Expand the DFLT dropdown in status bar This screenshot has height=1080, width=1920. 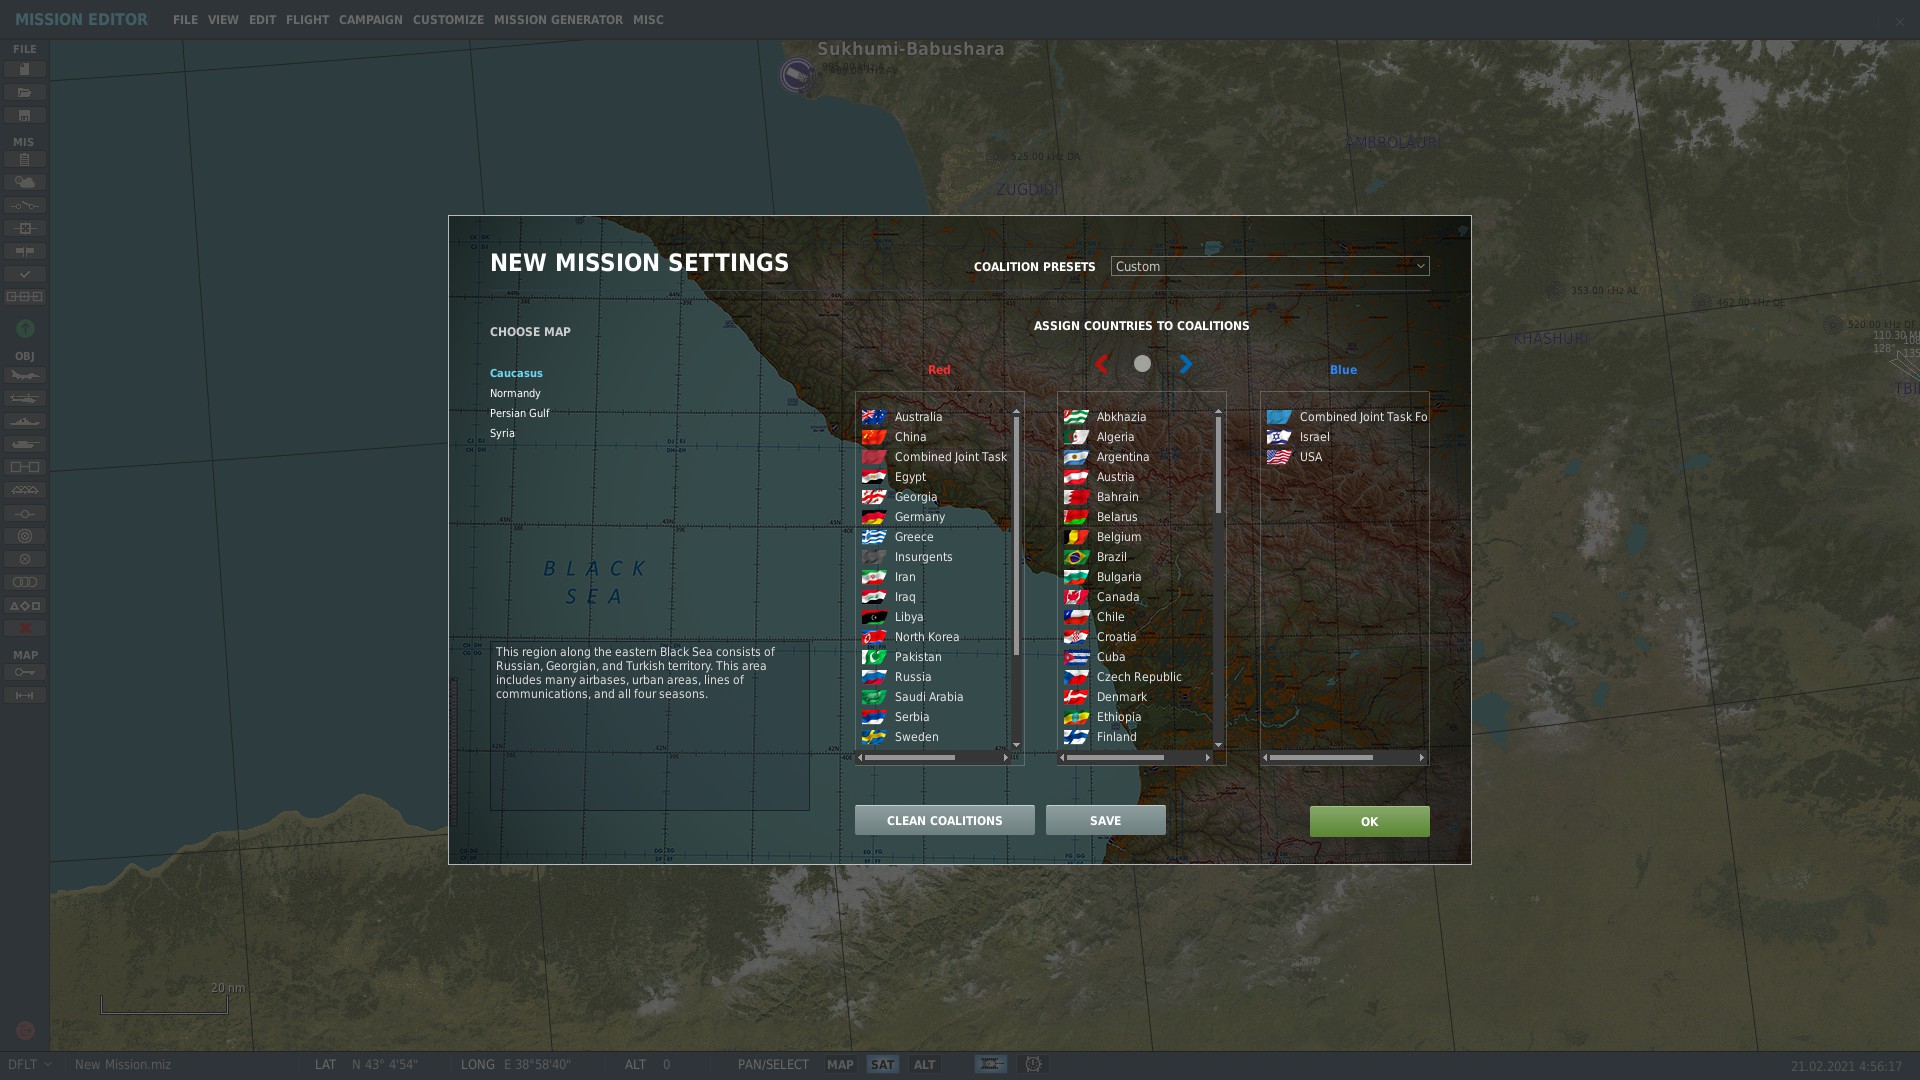tap(30, 1064)
